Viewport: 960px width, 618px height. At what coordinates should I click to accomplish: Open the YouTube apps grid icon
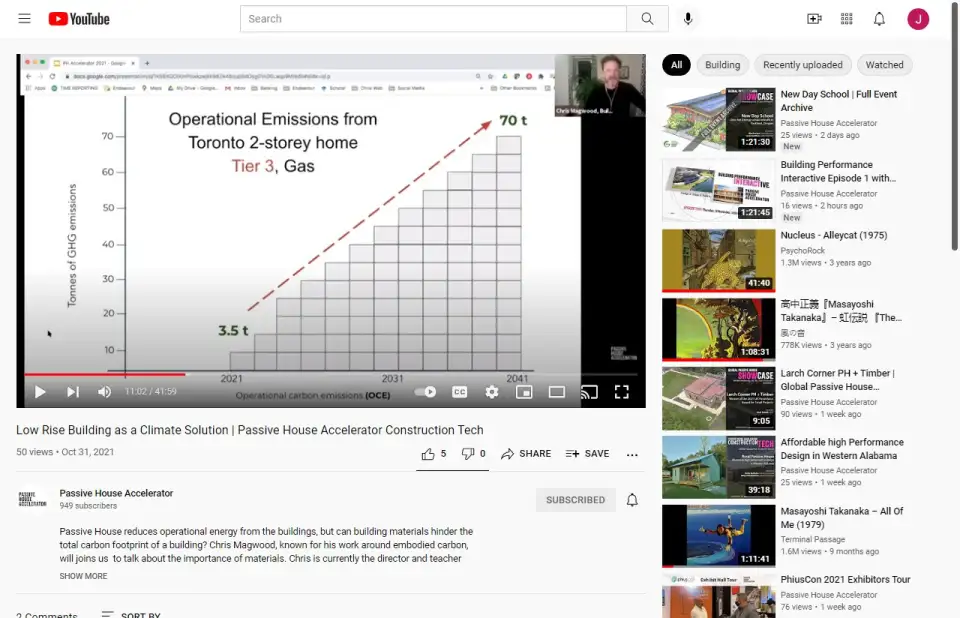pyautogui.click(x=847, y=19)
